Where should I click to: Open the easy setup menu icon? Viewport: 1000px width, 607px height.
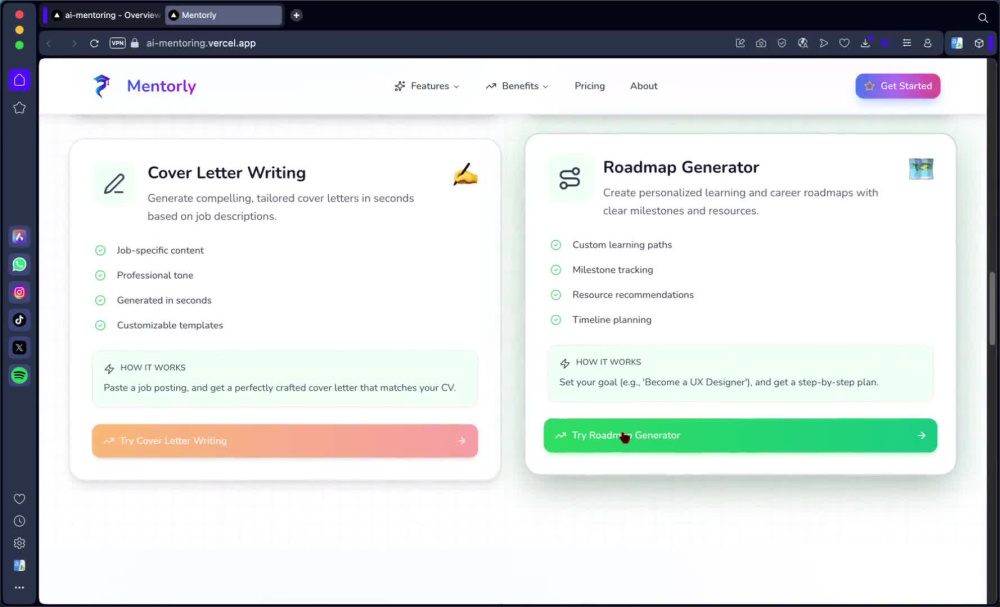coord(907,43)
